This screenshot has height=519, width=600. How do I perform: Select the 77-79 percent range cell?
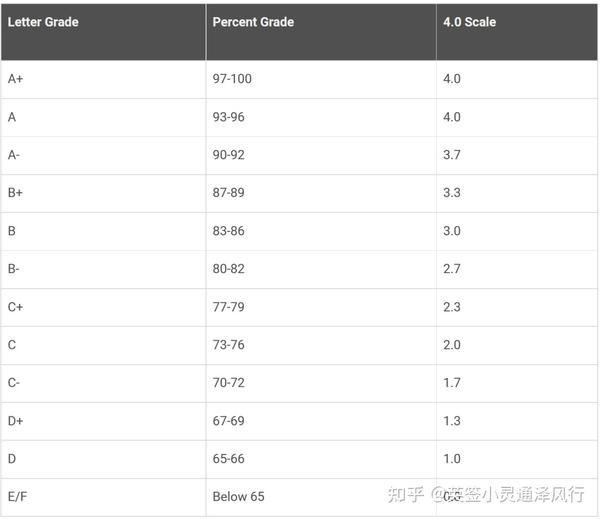(x=229, y=307)
